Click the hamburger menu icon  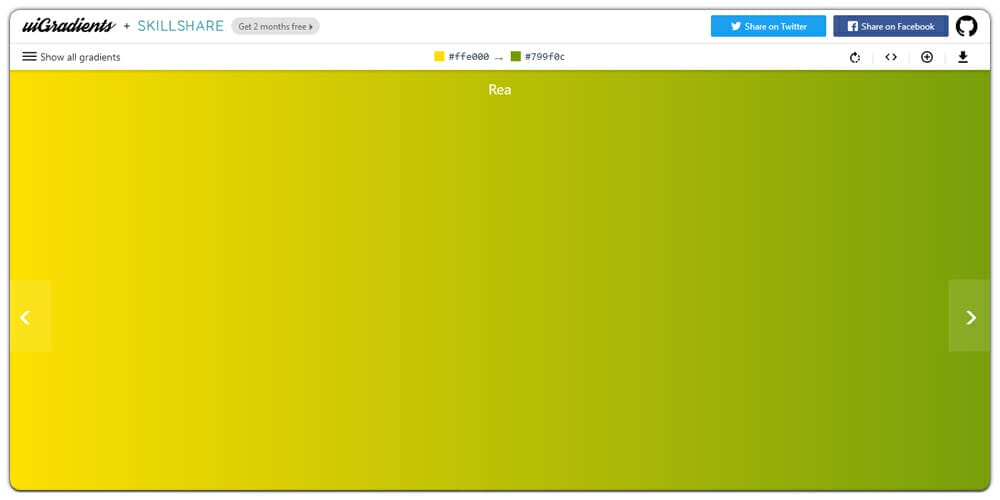click(x=29, y=57)
